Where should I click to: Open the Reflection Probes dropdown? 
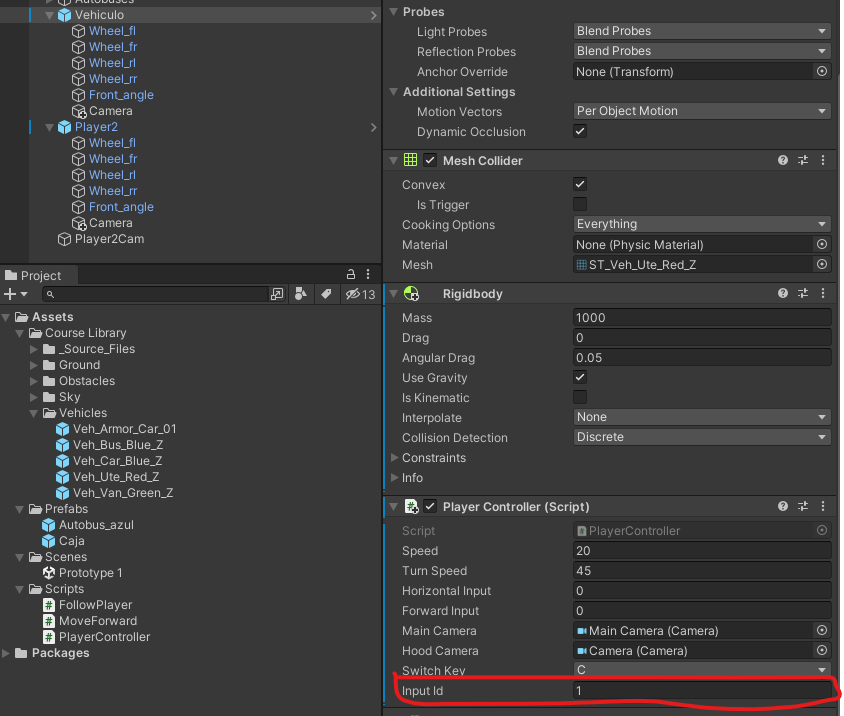(x=702, y=51)
